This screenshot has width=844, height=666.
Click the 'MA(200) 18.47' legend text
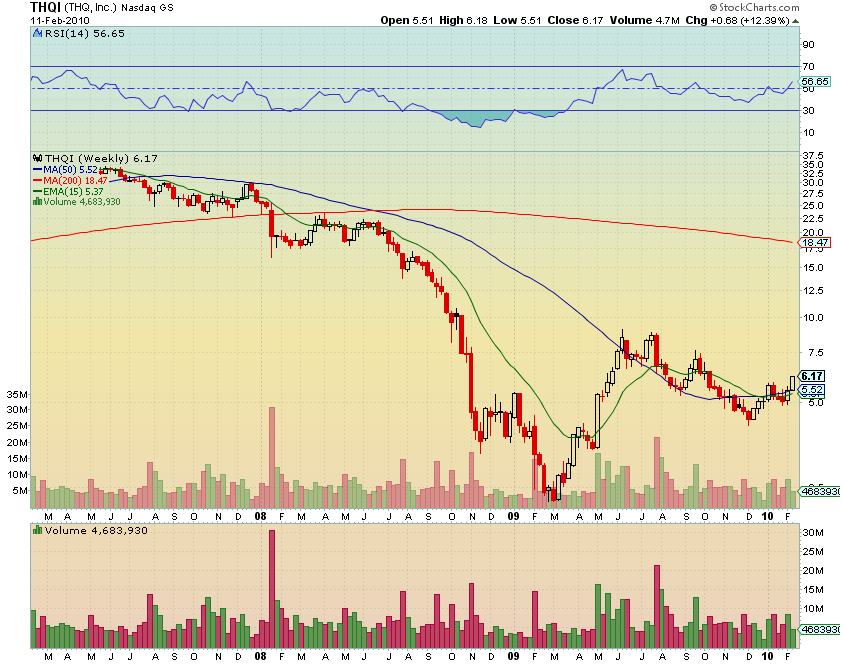click(75, 180)
